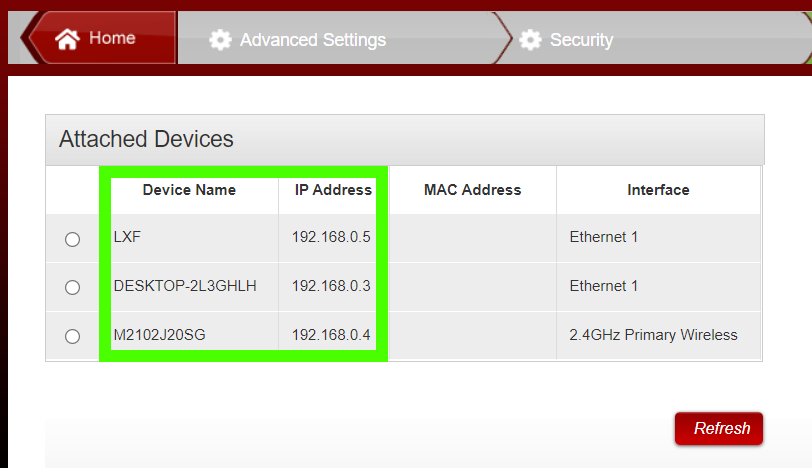The width and height of the screenshot is (812, 468).
Task: Click IP address 192.168.0.5
Action: coord(331,238)
